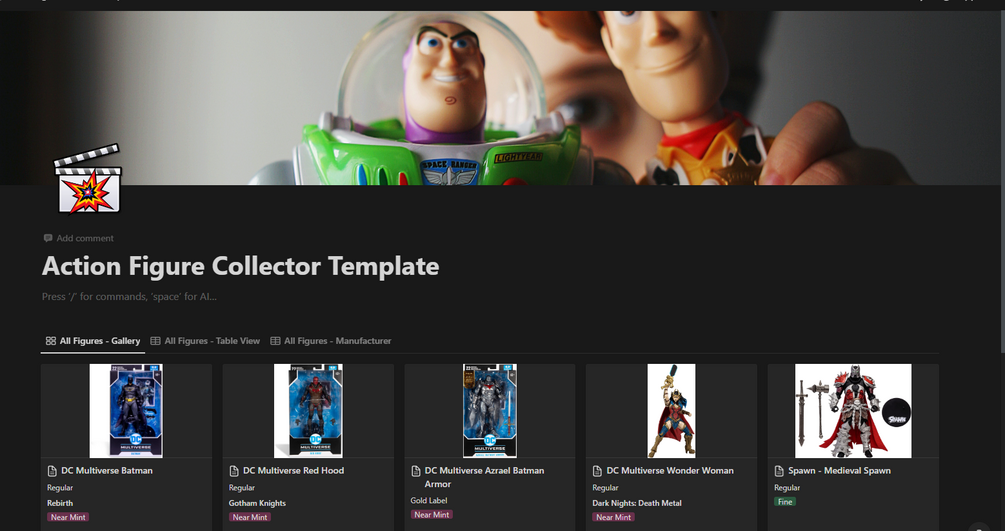
Task: Click the Azrael Batman Armor box thumbnail
Action: tap(490, 411)
